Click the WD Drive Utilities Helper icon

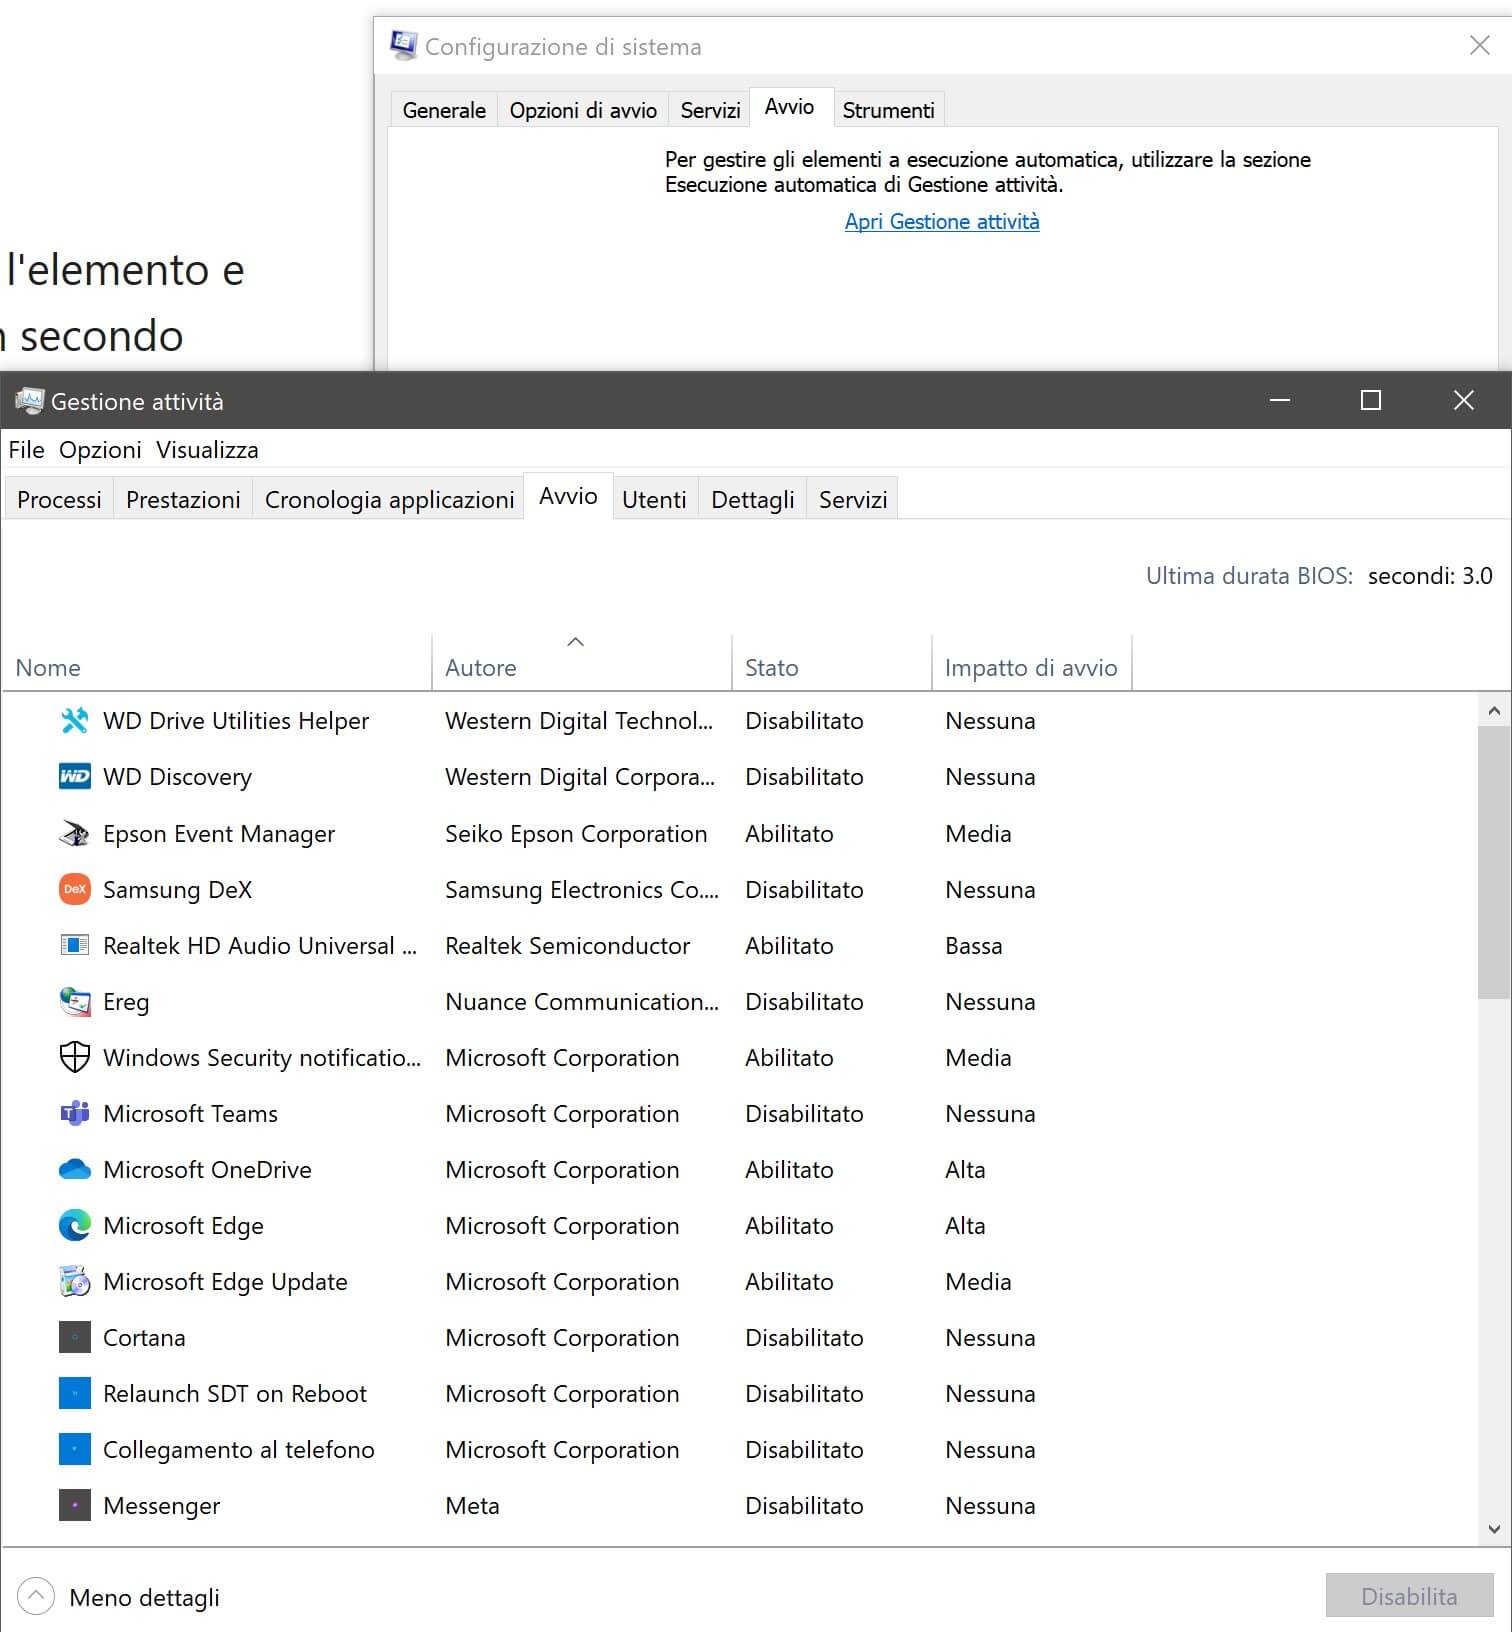pyautogui.click(x=75, y=721)
